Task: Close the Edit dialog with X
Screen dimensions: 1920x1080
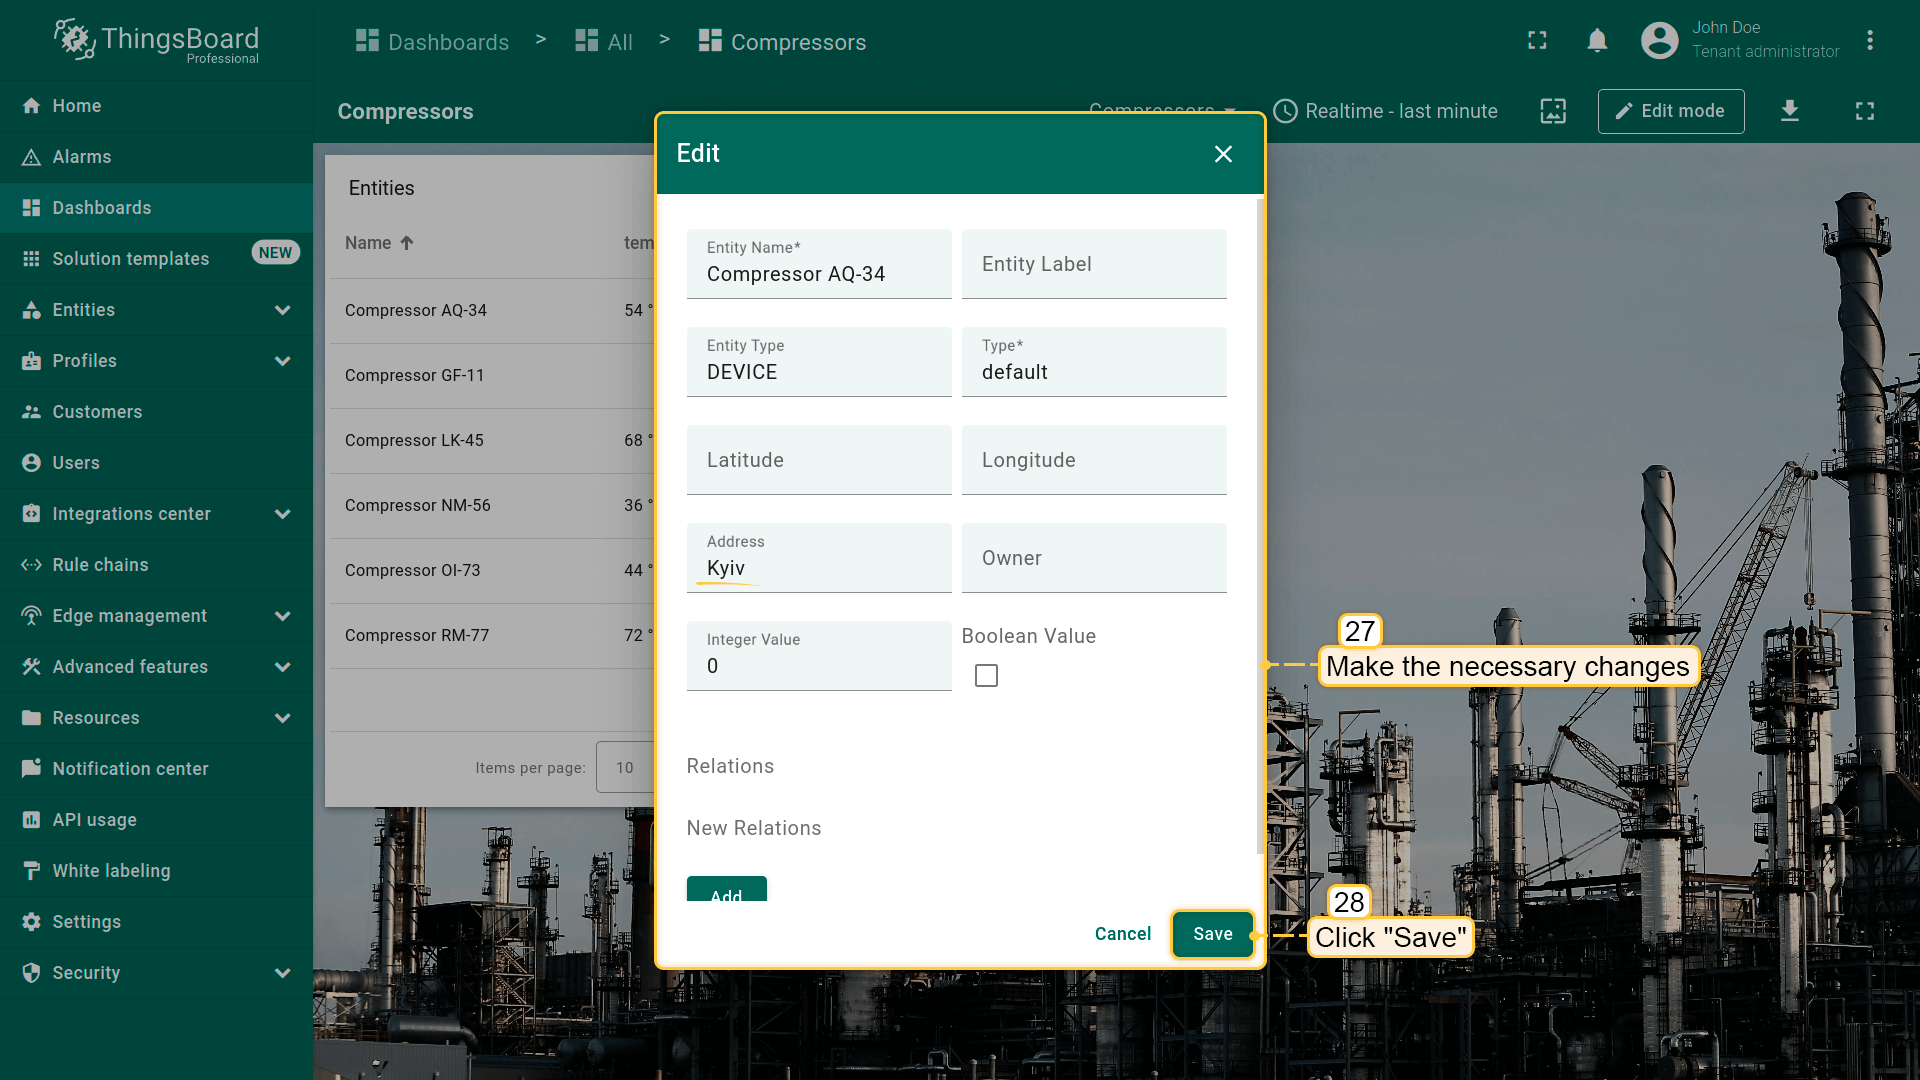Action: [x=1223, y=154]
